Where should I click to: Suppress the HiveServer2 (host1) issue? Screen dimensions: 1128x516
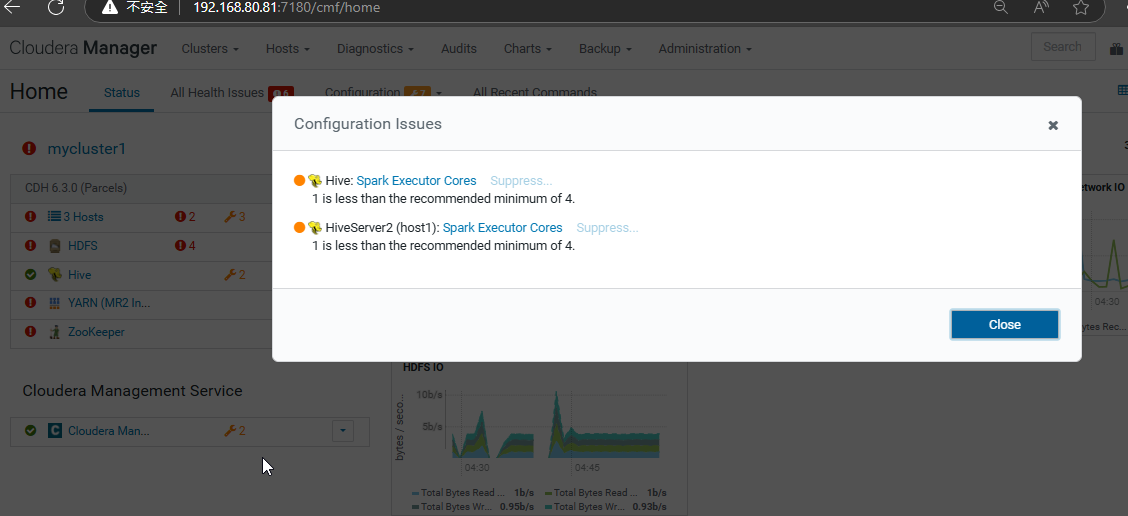click(607, 227)
